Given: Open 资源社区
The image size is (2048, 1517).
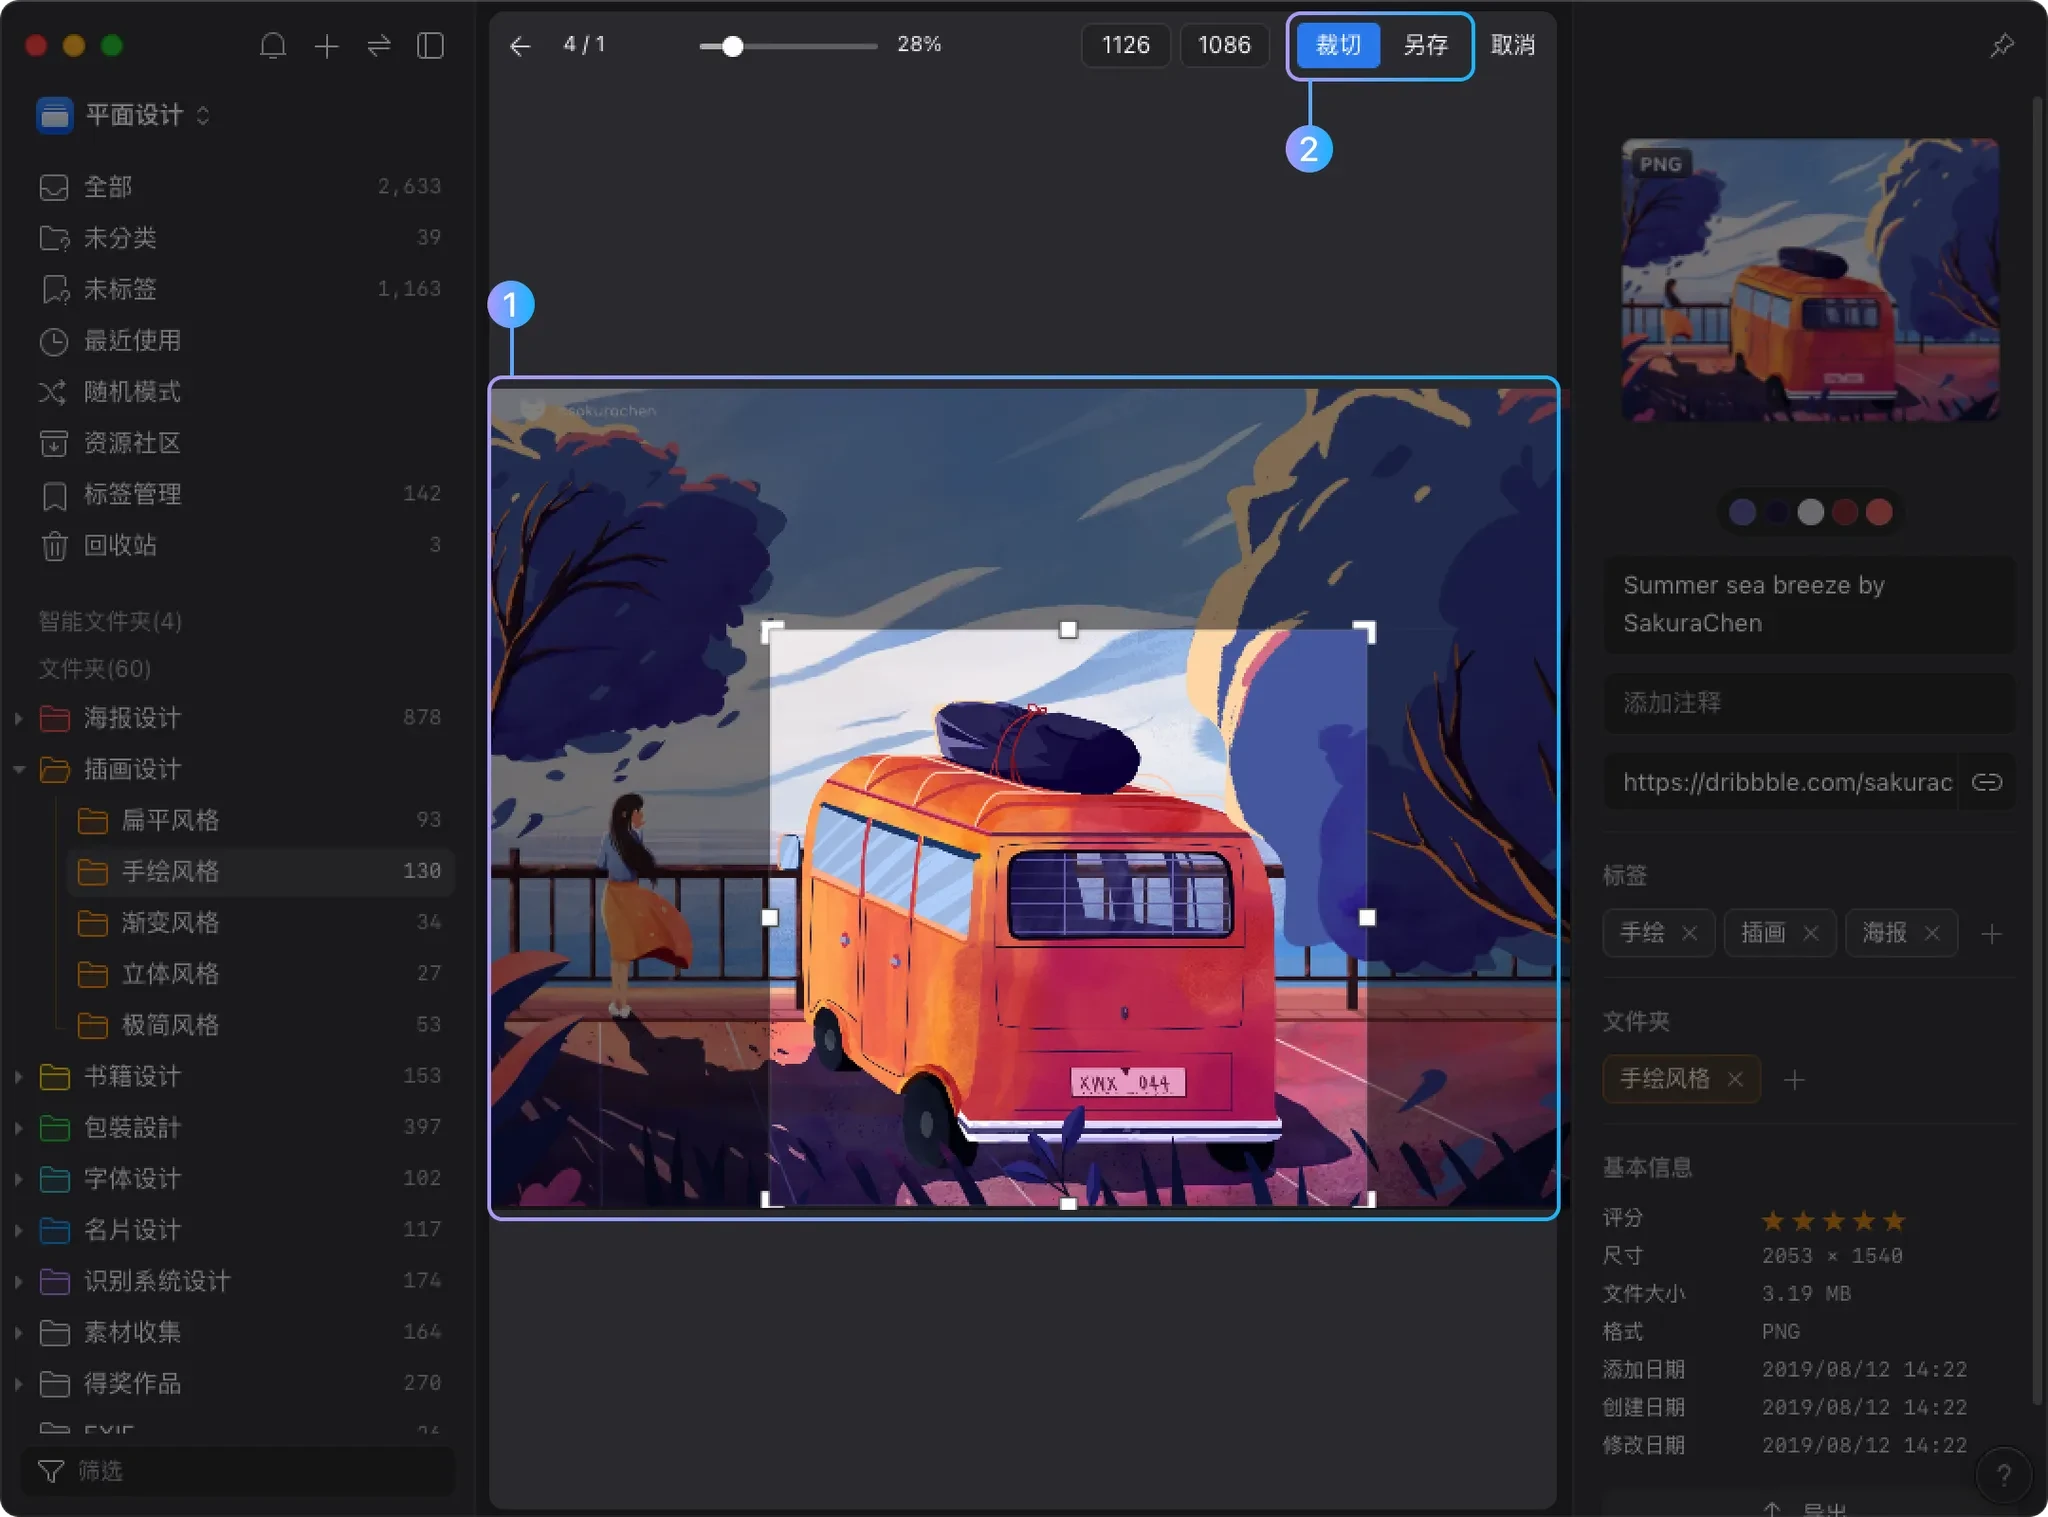Looking at the screenshot, I should [x=238, y=443].
